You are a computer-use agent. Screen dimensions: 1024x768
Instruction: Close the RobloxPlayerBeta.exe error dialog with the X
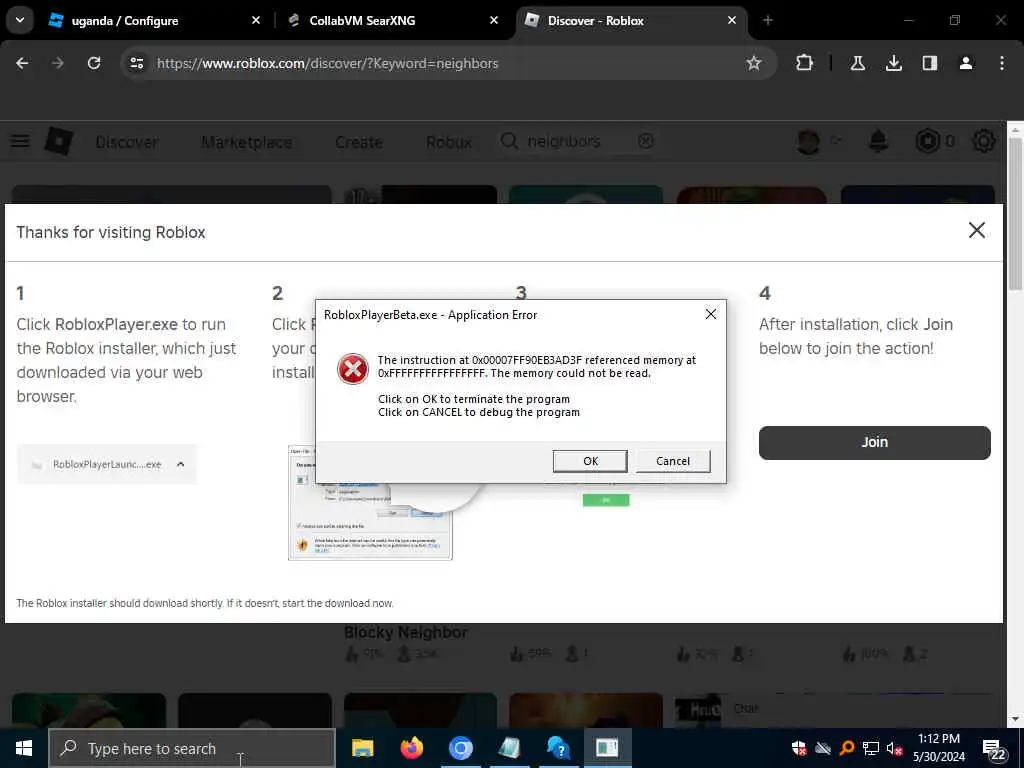pos(711,315)
